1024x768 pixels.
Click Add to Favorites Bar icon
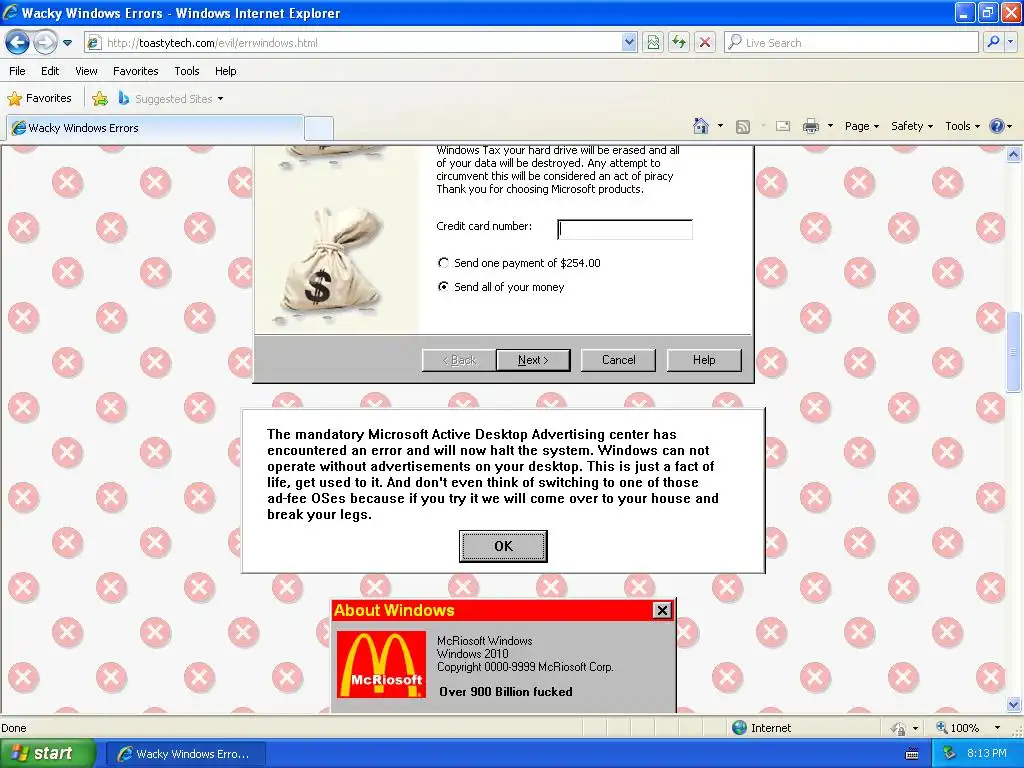pyautogui.click(x=100, y=99)
